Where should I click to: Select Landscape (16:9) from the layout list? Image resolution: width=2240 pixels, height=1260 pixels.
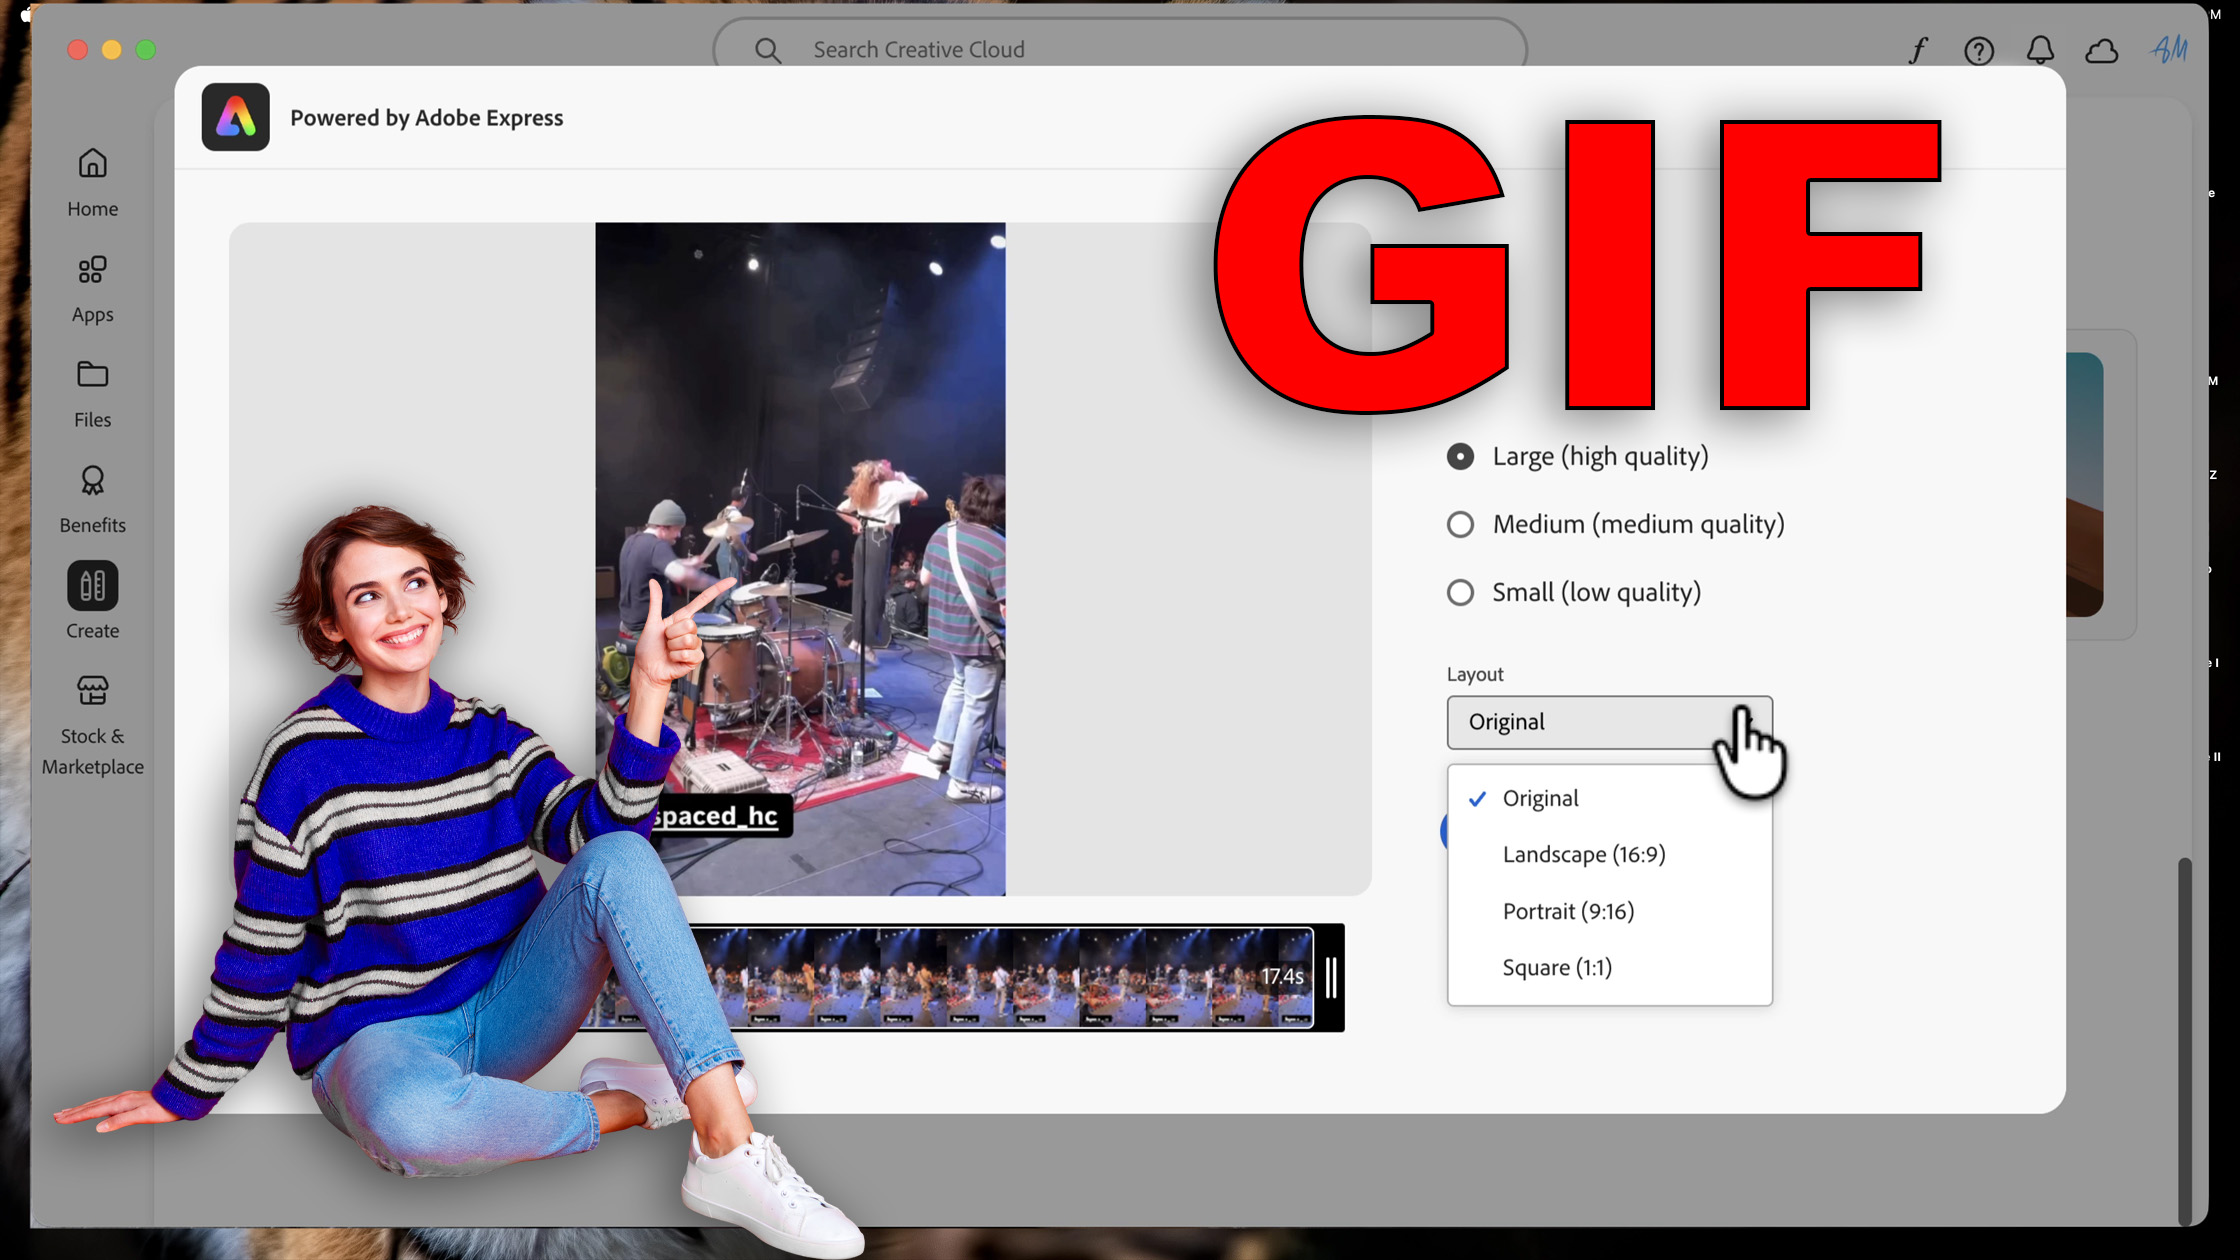click(1584, 854)
